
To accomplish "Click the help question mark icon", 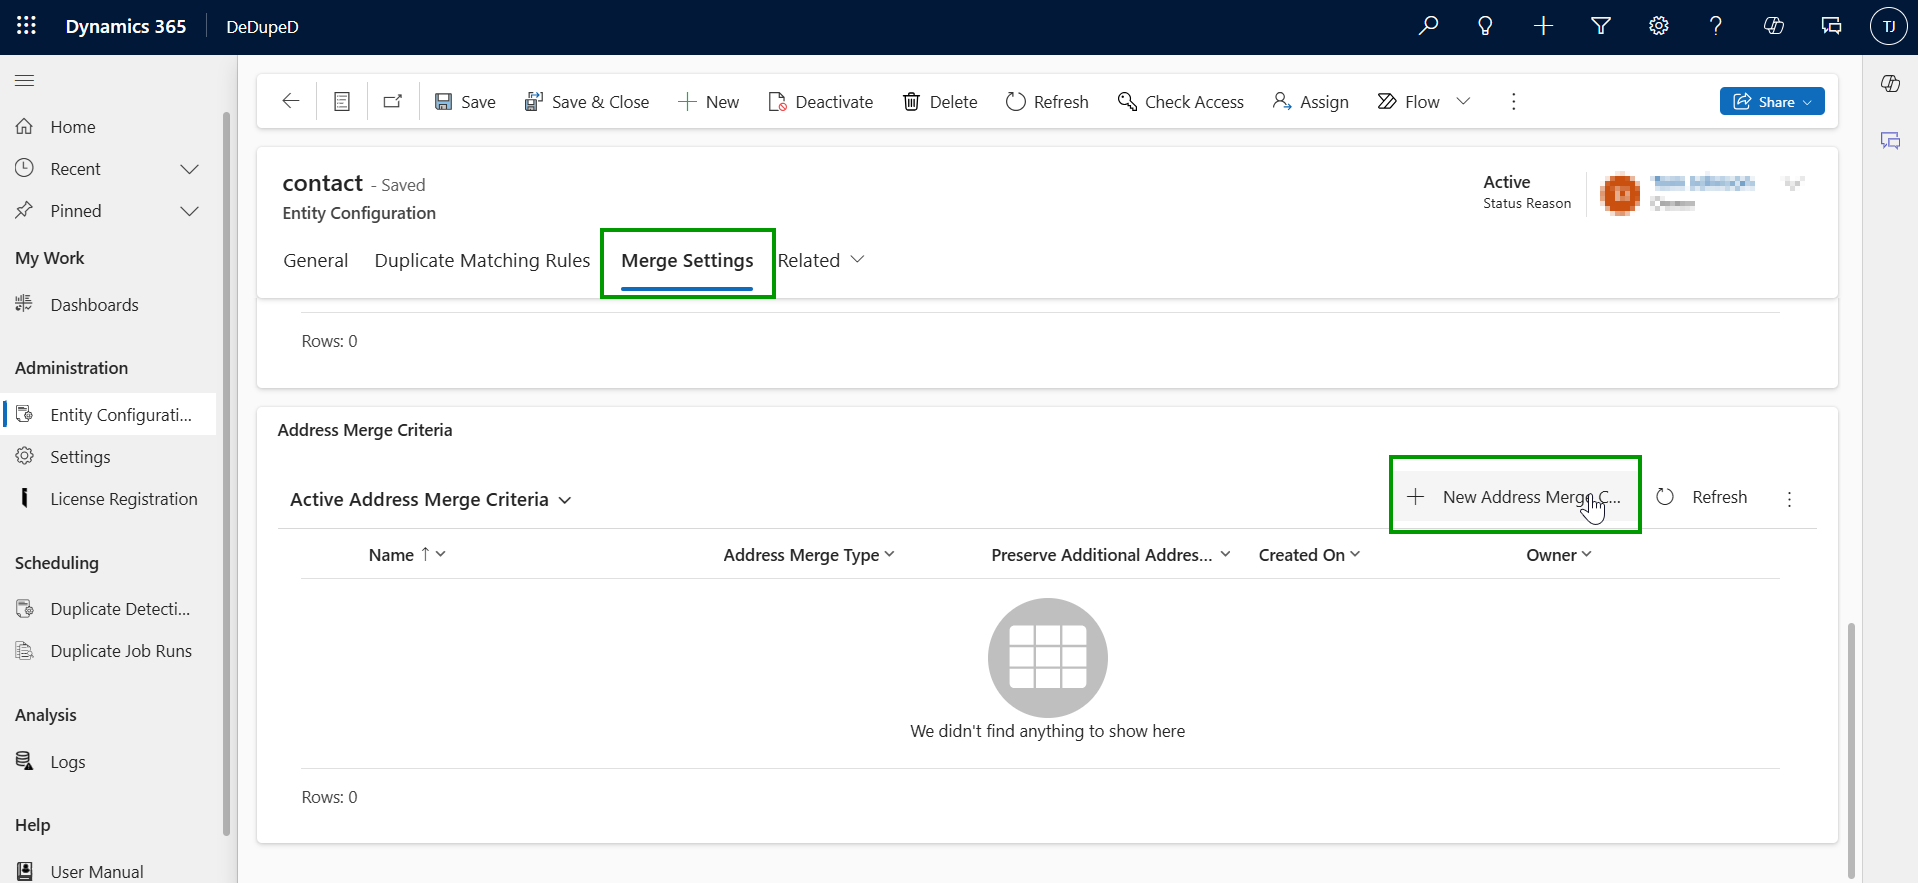I will pos(1715,26).
